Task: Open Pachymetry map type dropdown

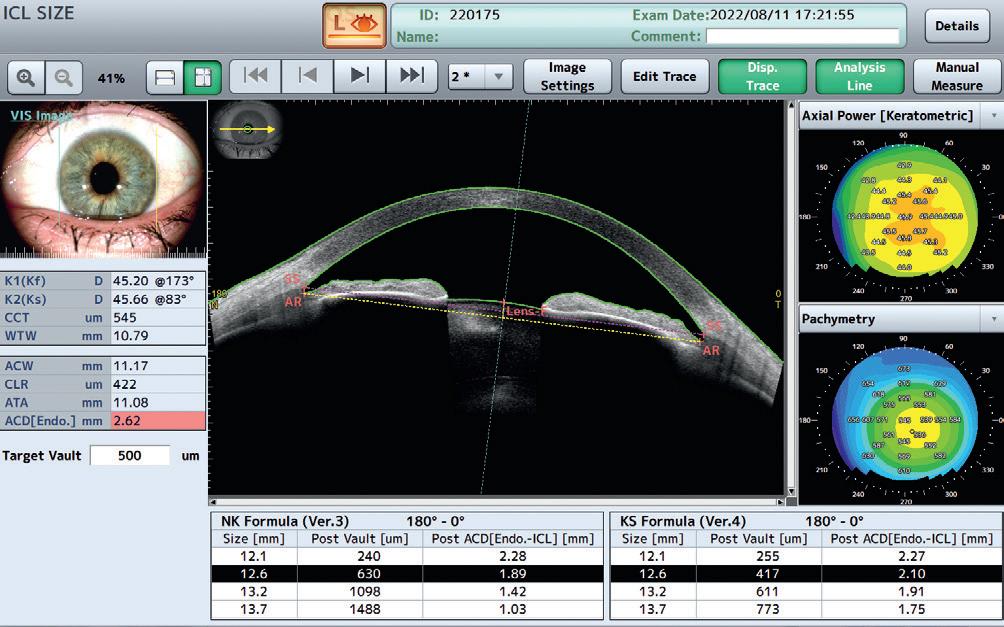Action: pyautogui.click(x=994, y=319)
